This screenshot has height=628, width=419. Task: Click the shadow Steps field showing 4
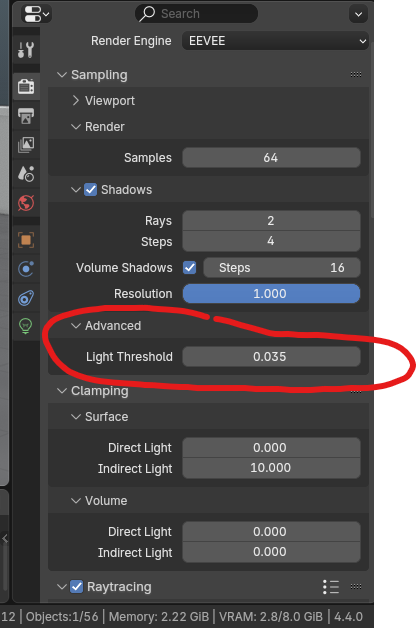[x=271, y=241]
